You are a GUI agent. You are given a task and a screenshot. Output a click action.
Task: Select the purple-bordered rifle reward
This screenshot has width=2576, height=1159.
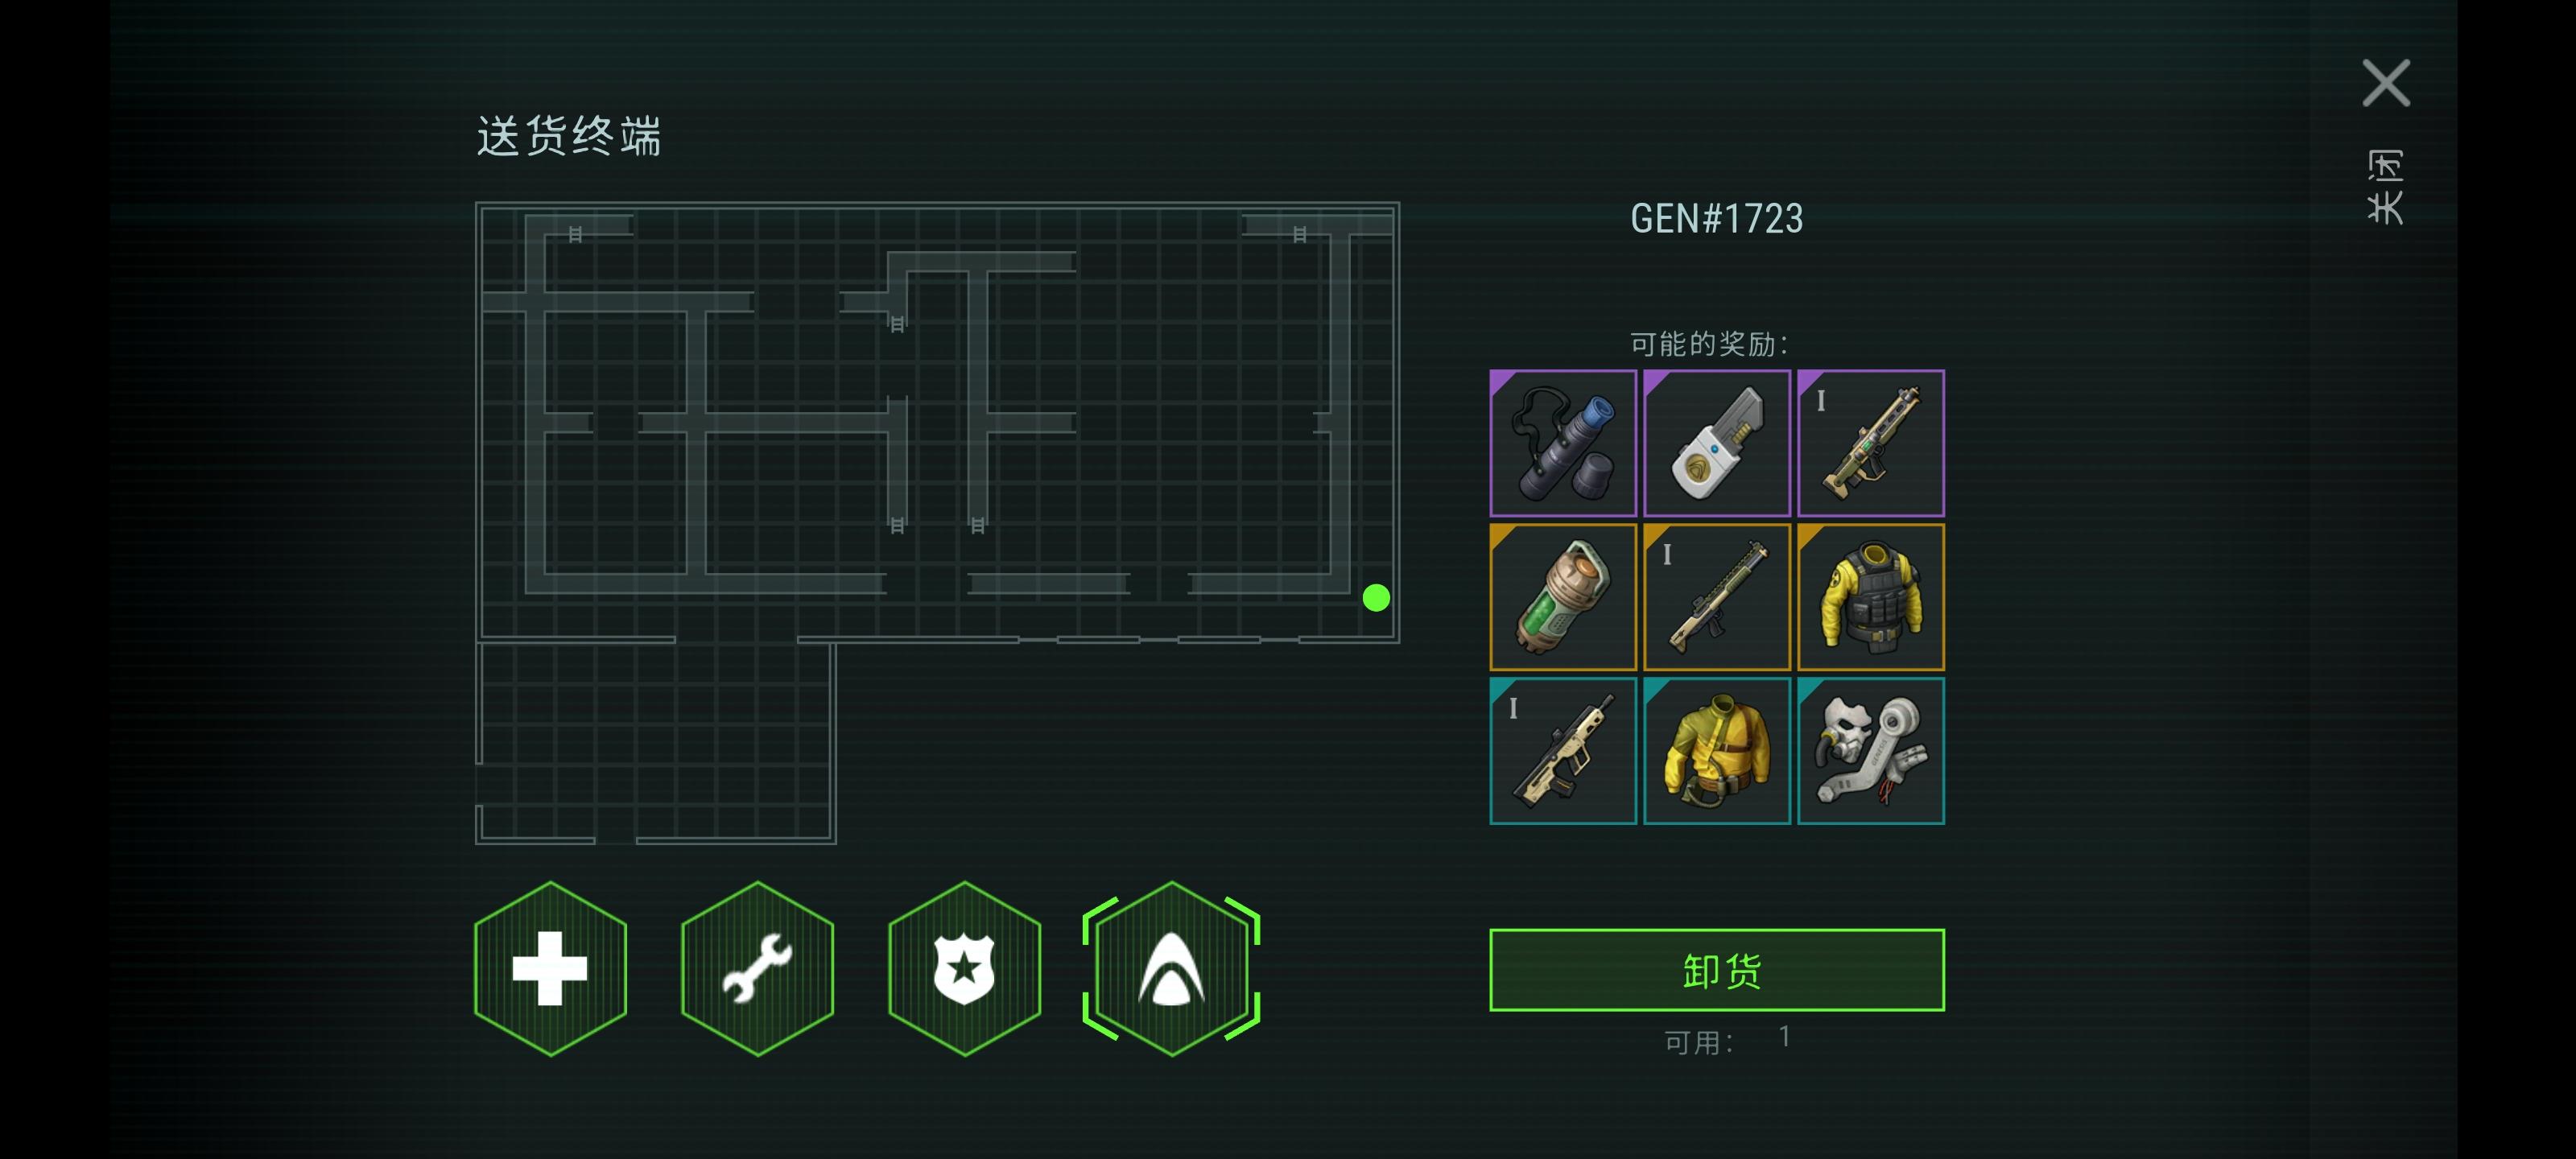pos(1870,443)
